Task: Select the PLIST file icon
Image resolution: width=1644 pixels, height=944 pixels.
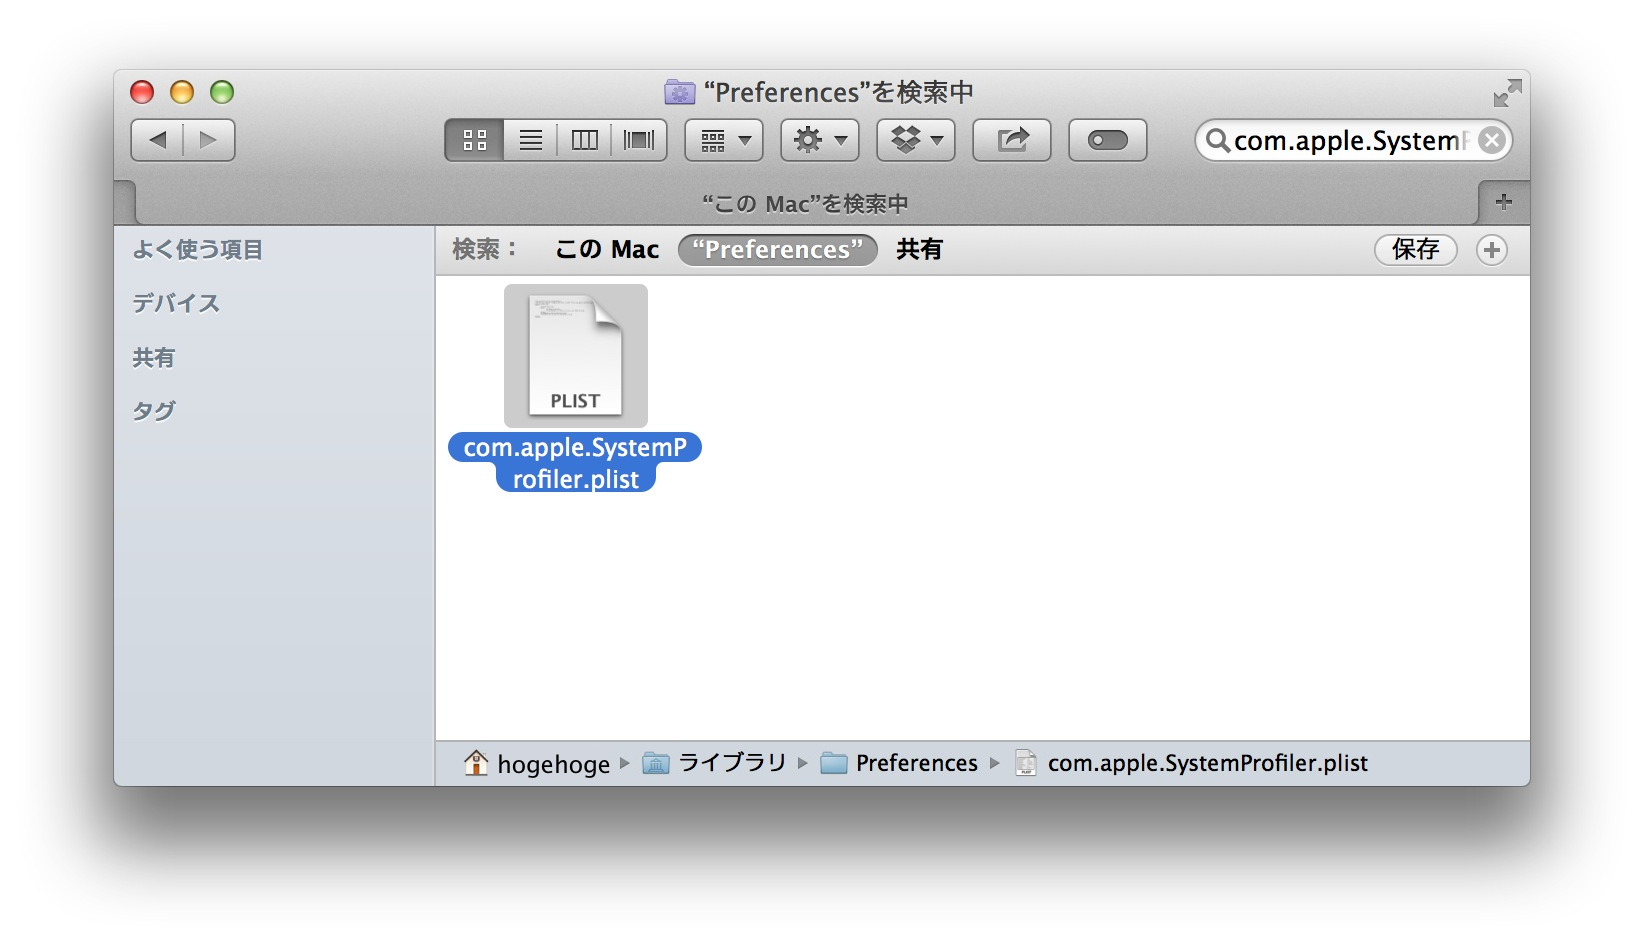Action: tap(576, 356)
